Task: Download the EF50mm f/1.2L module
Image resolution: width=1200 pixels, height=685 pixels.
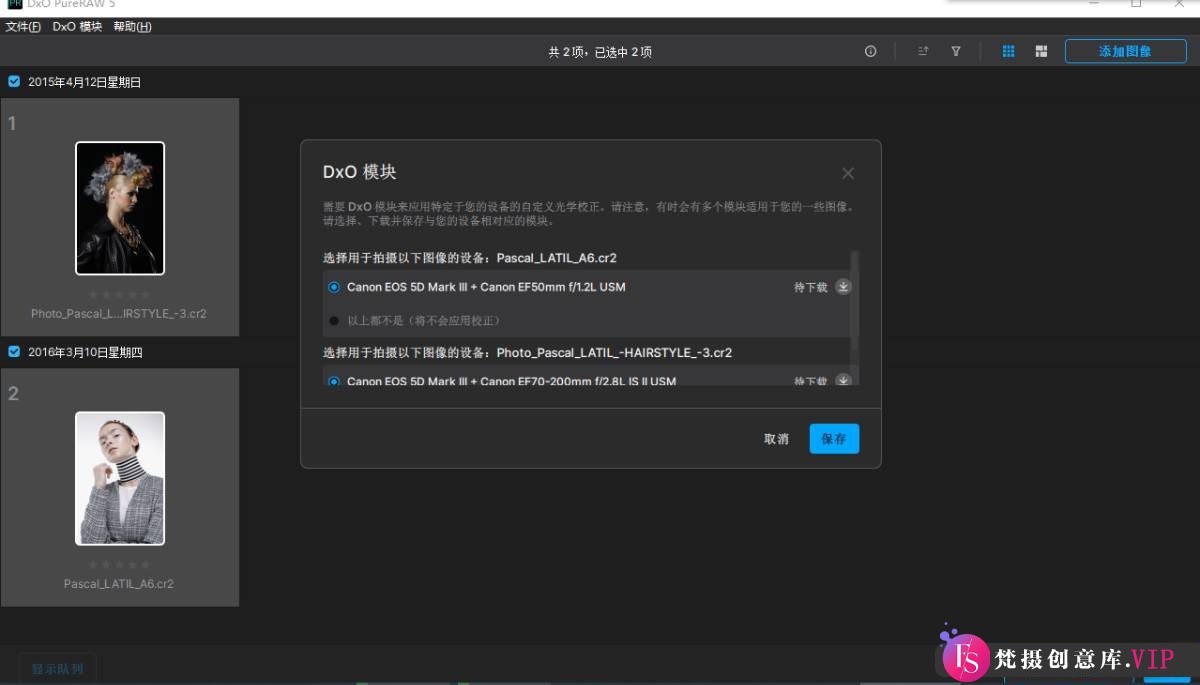Action: (843, 287)
